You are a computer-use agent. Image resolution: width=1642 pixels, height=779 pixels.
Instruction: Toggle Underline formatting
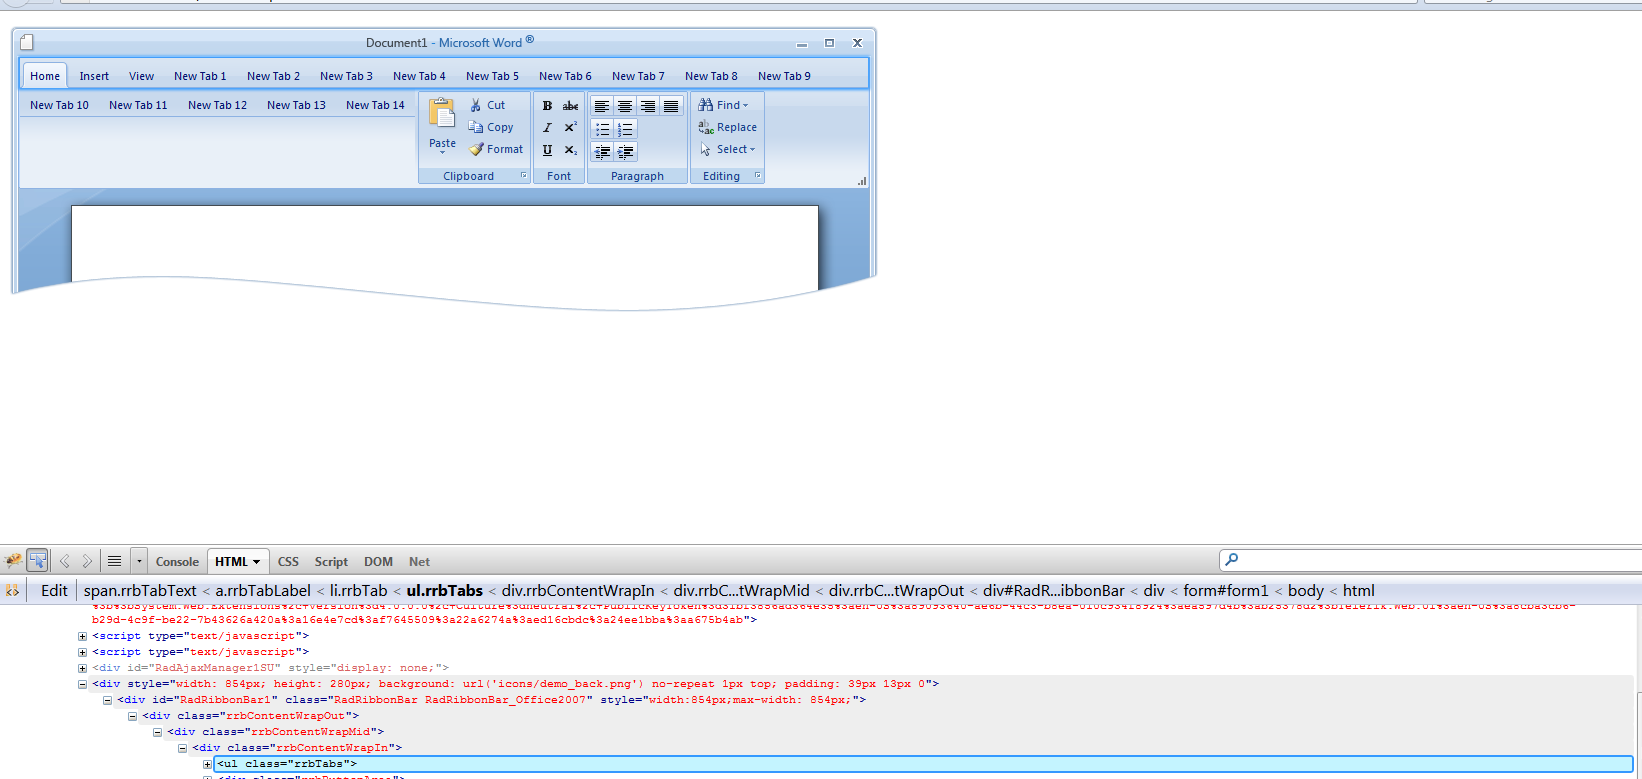[x=547, y=150]
